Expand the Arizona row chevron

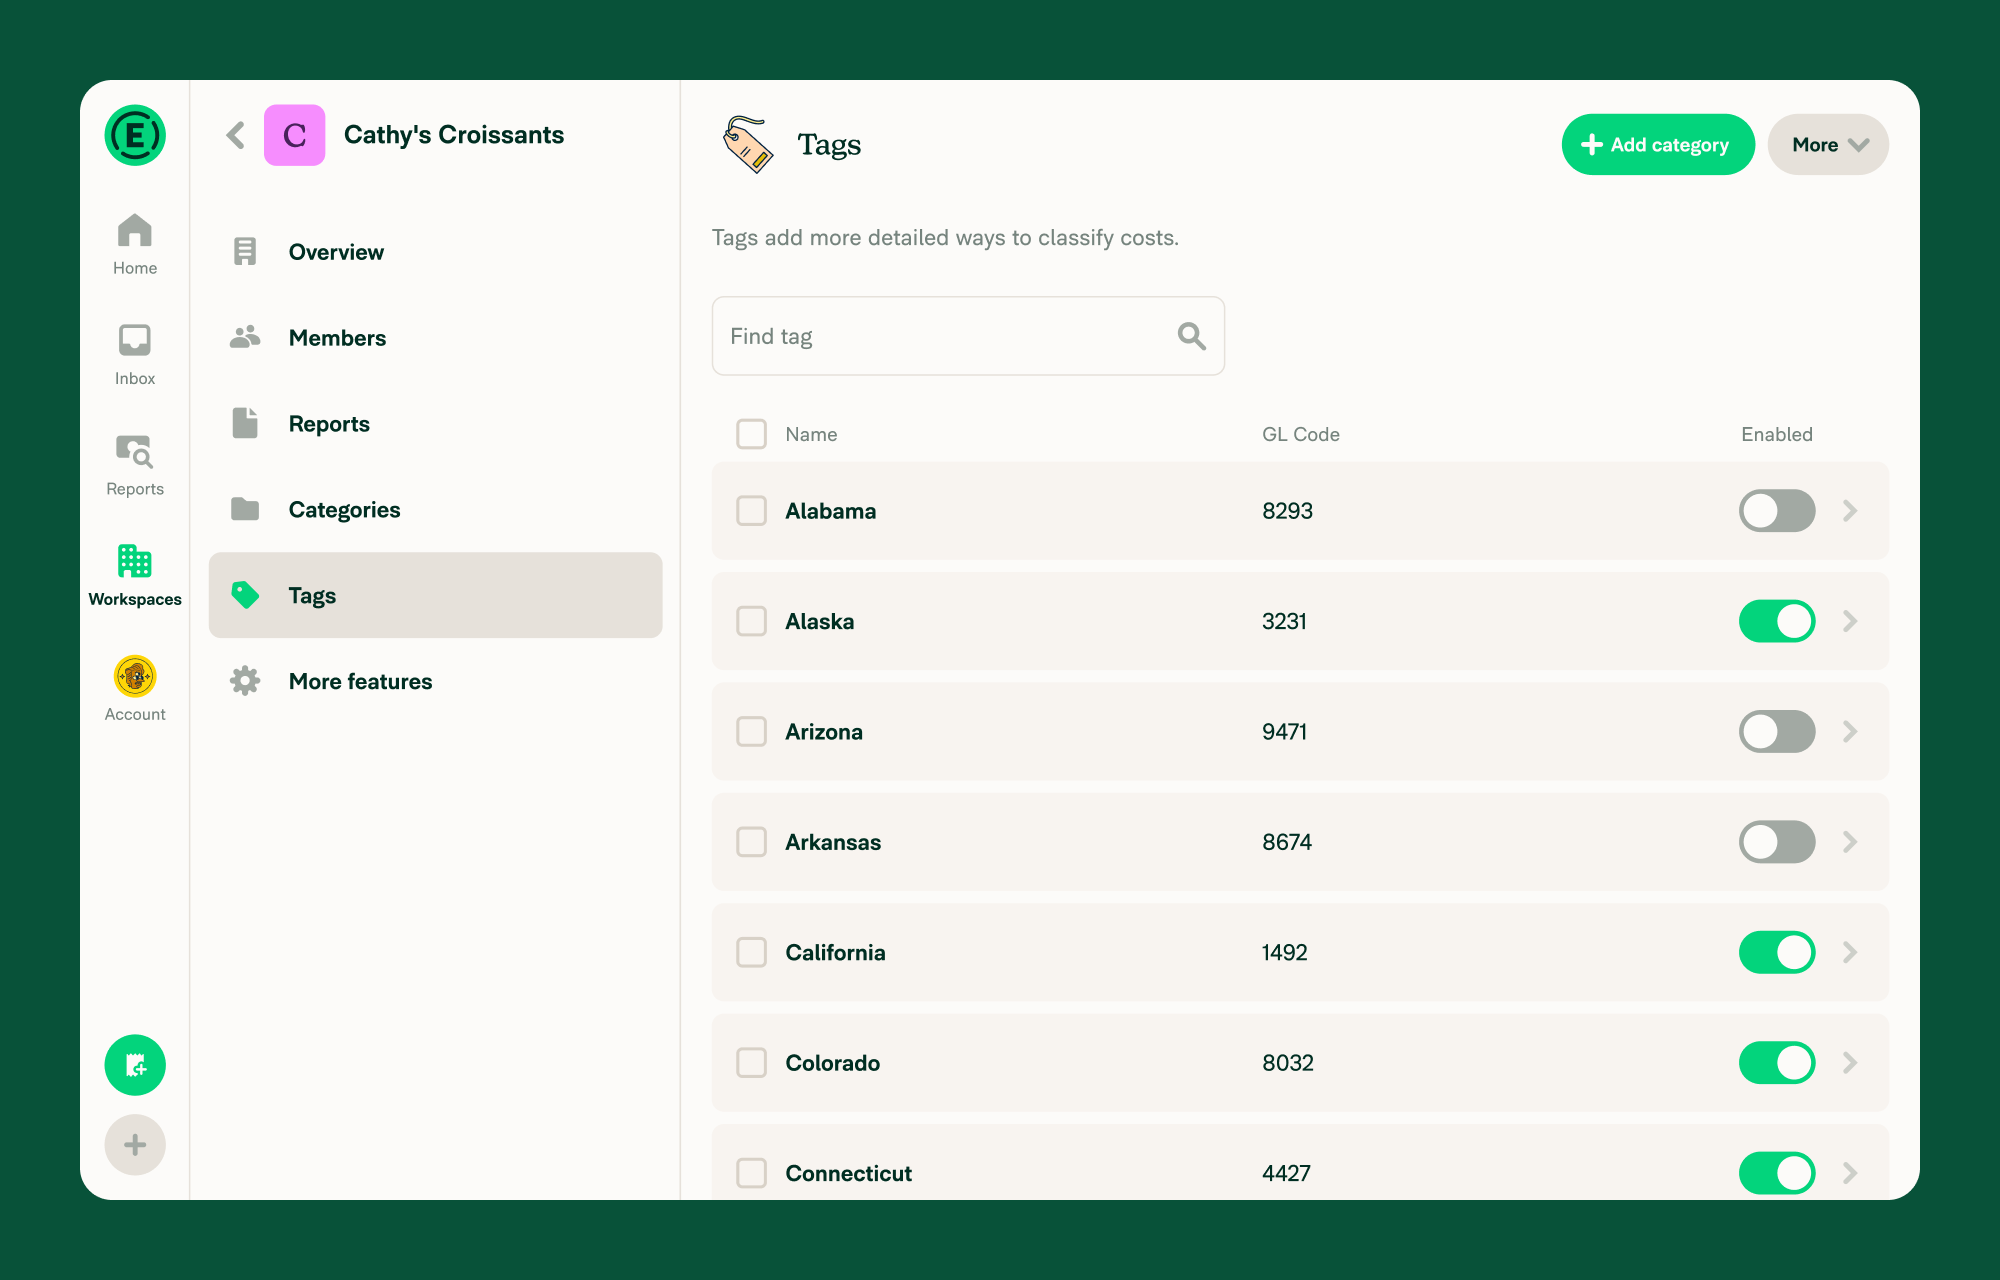pyautogui.click(x=1850, y=732)
